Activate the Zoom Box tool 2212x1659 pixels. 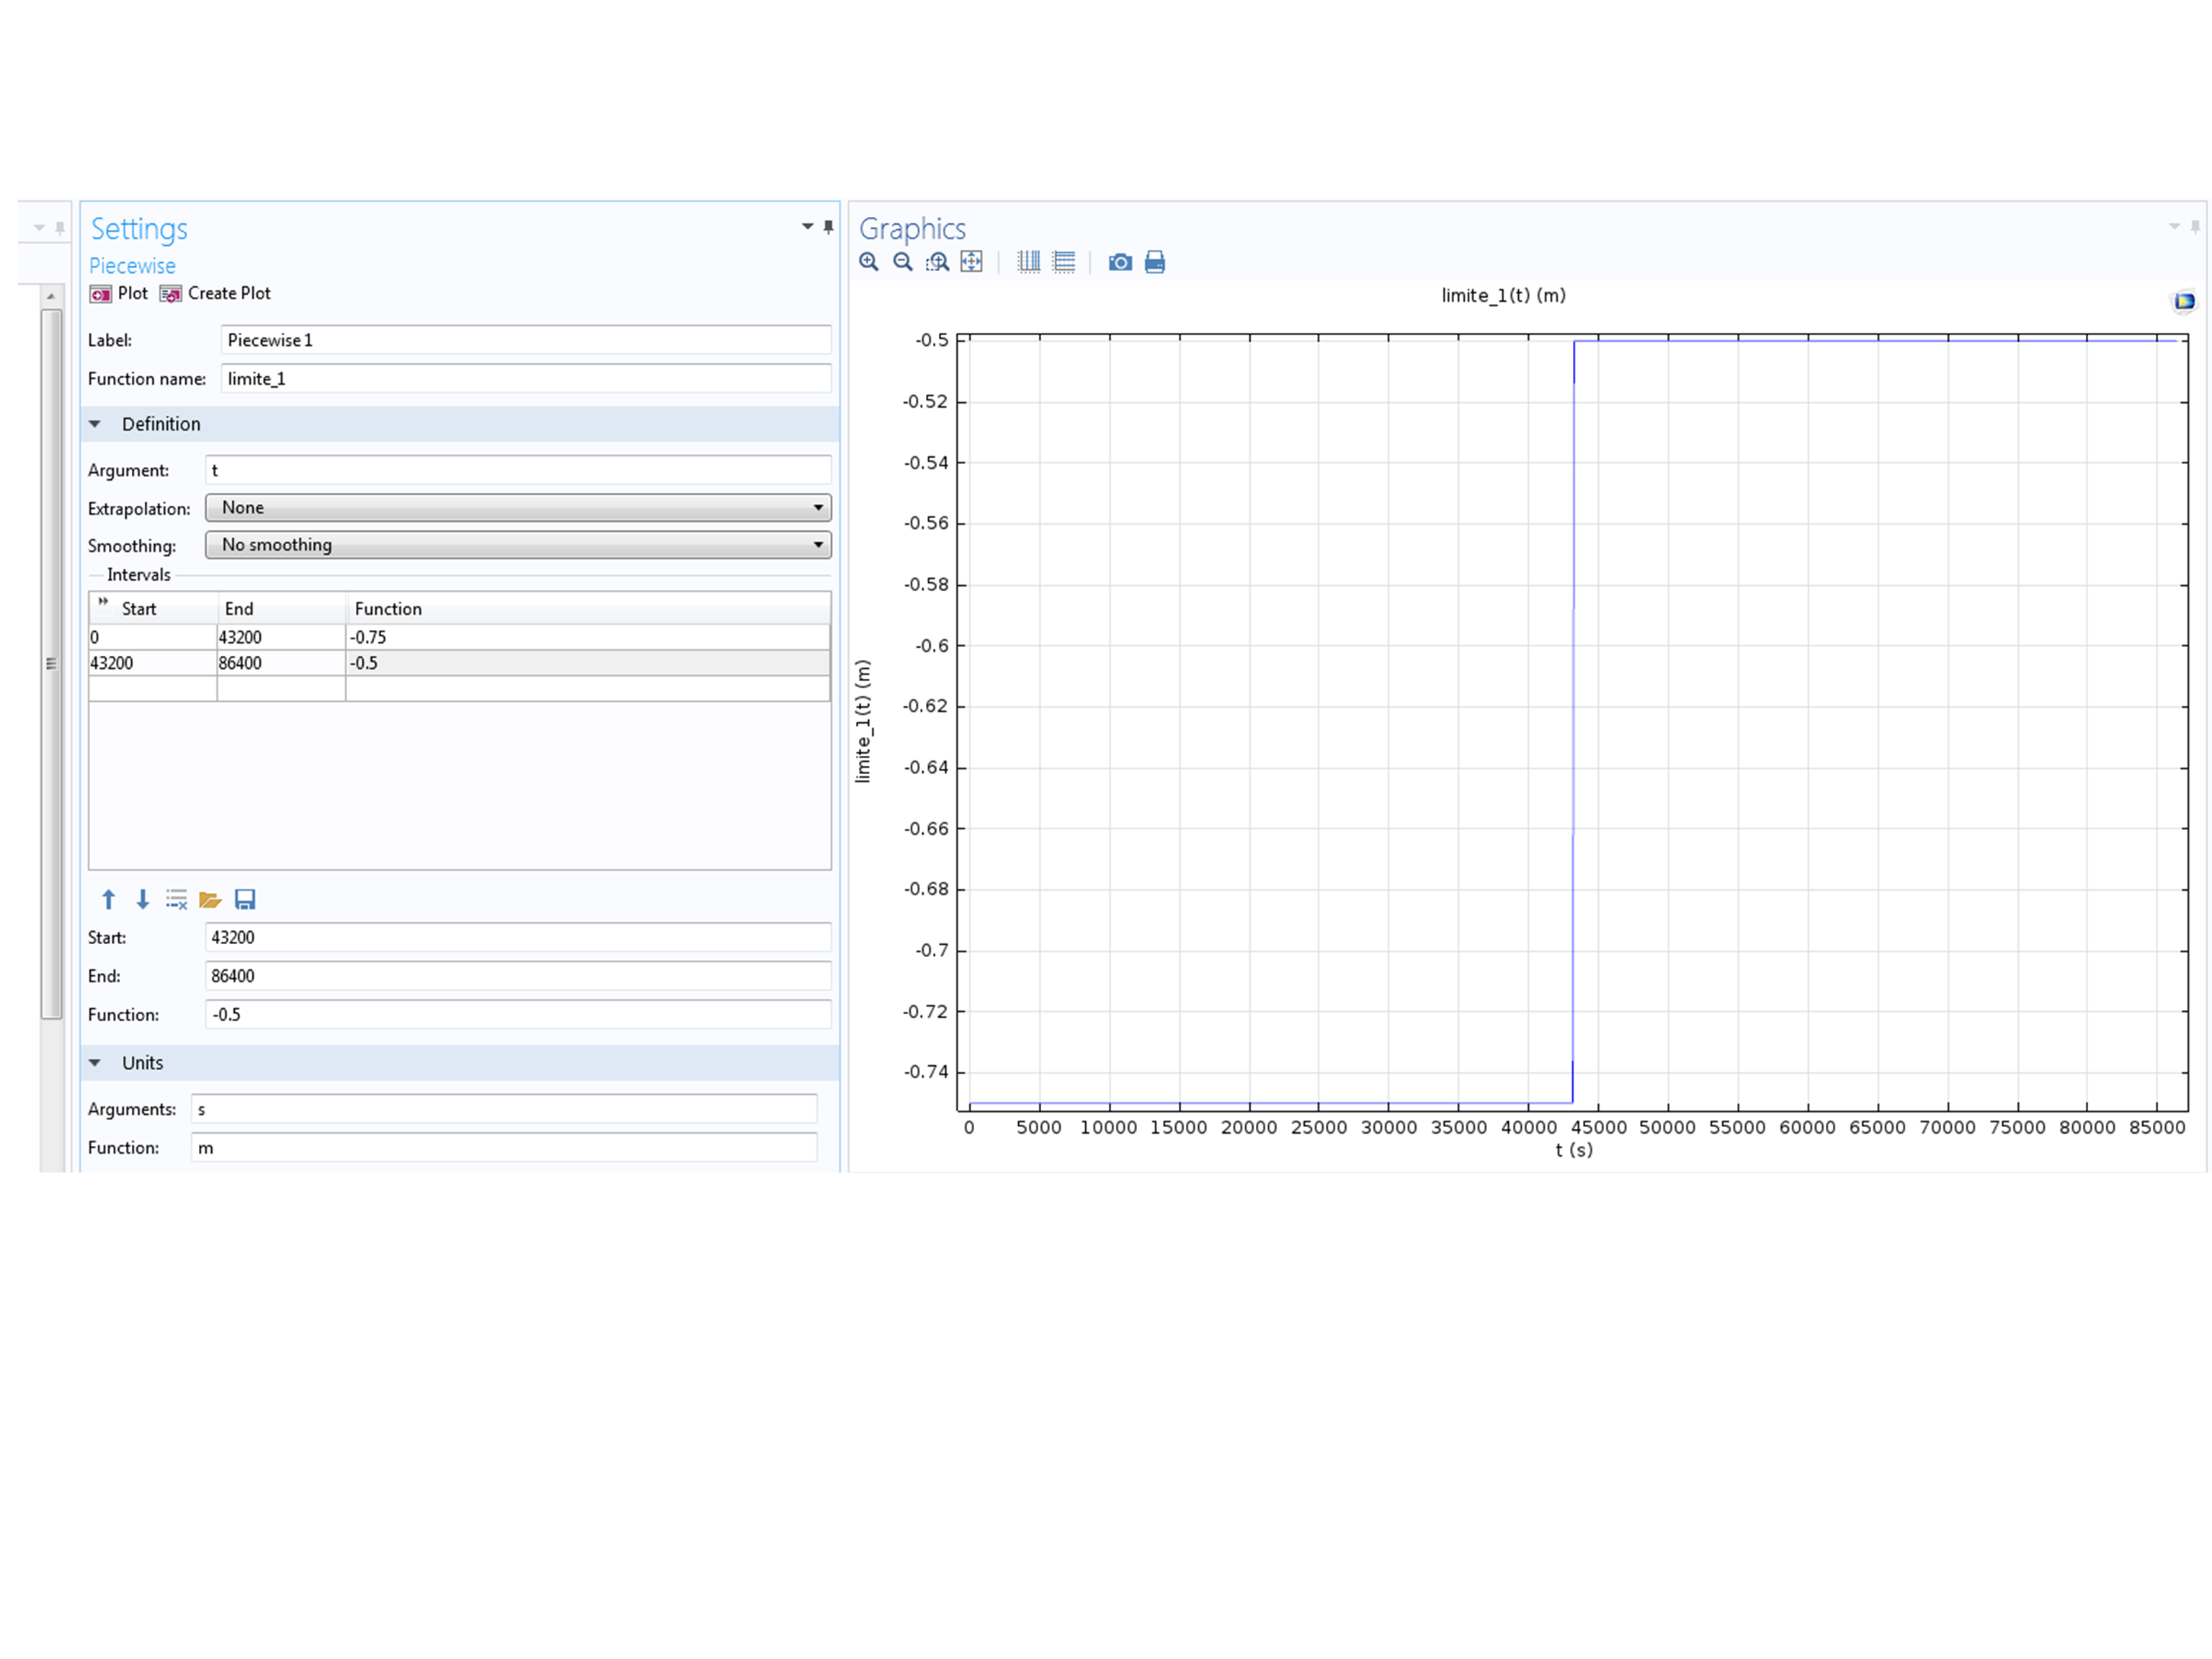pos(937,262)
